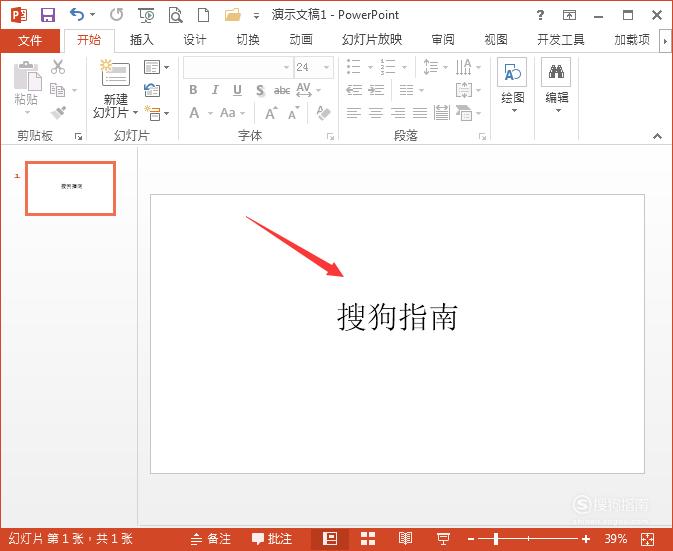
Task: Toggle underline formatting
Action: pos(237,90)
